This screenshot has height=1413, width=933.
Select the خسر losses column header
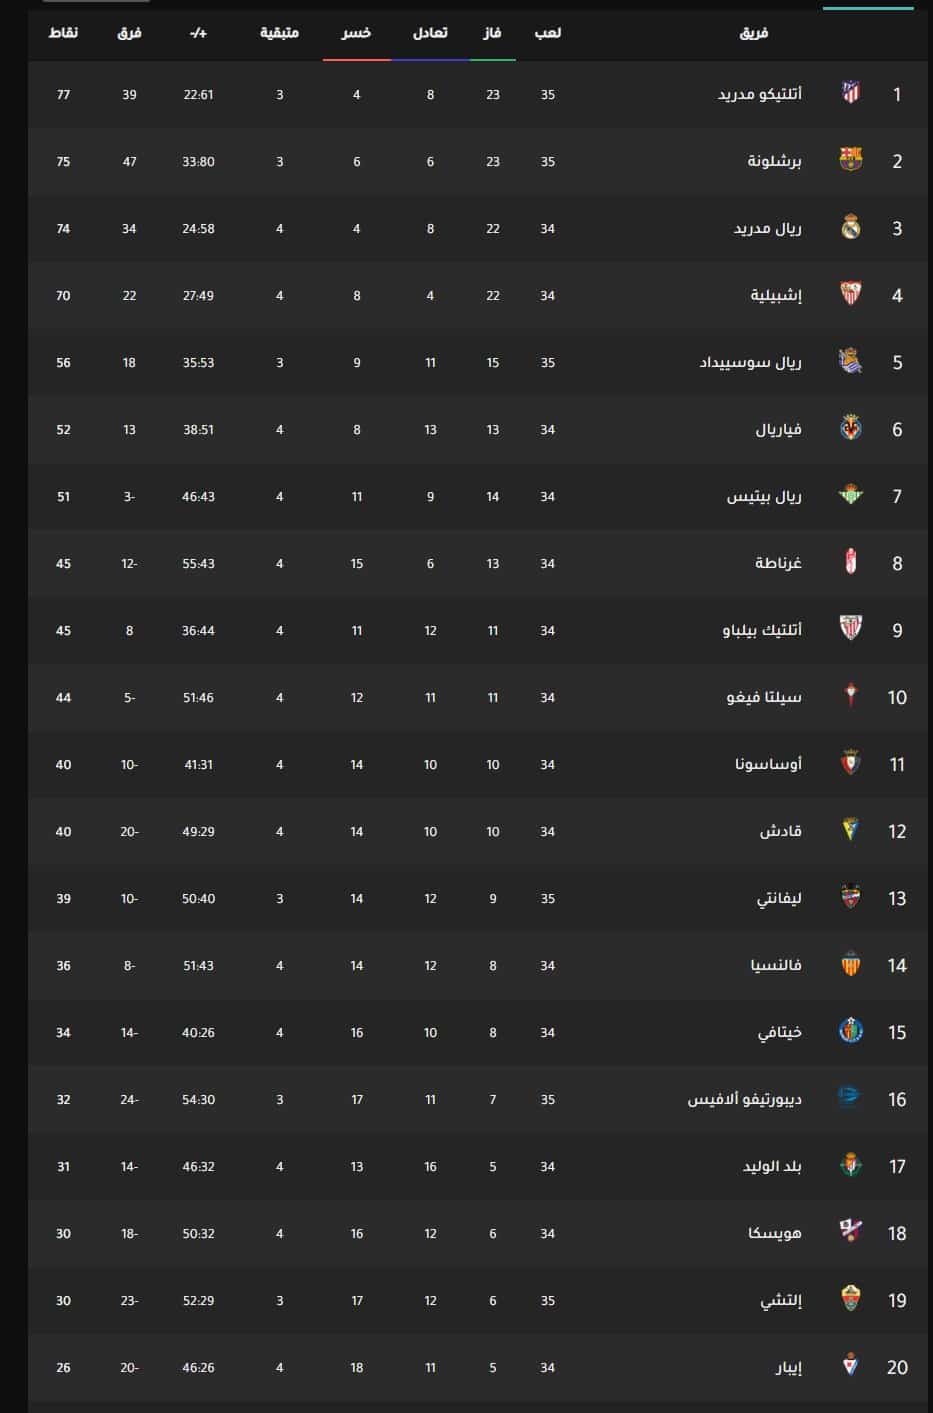pos(356,33)
